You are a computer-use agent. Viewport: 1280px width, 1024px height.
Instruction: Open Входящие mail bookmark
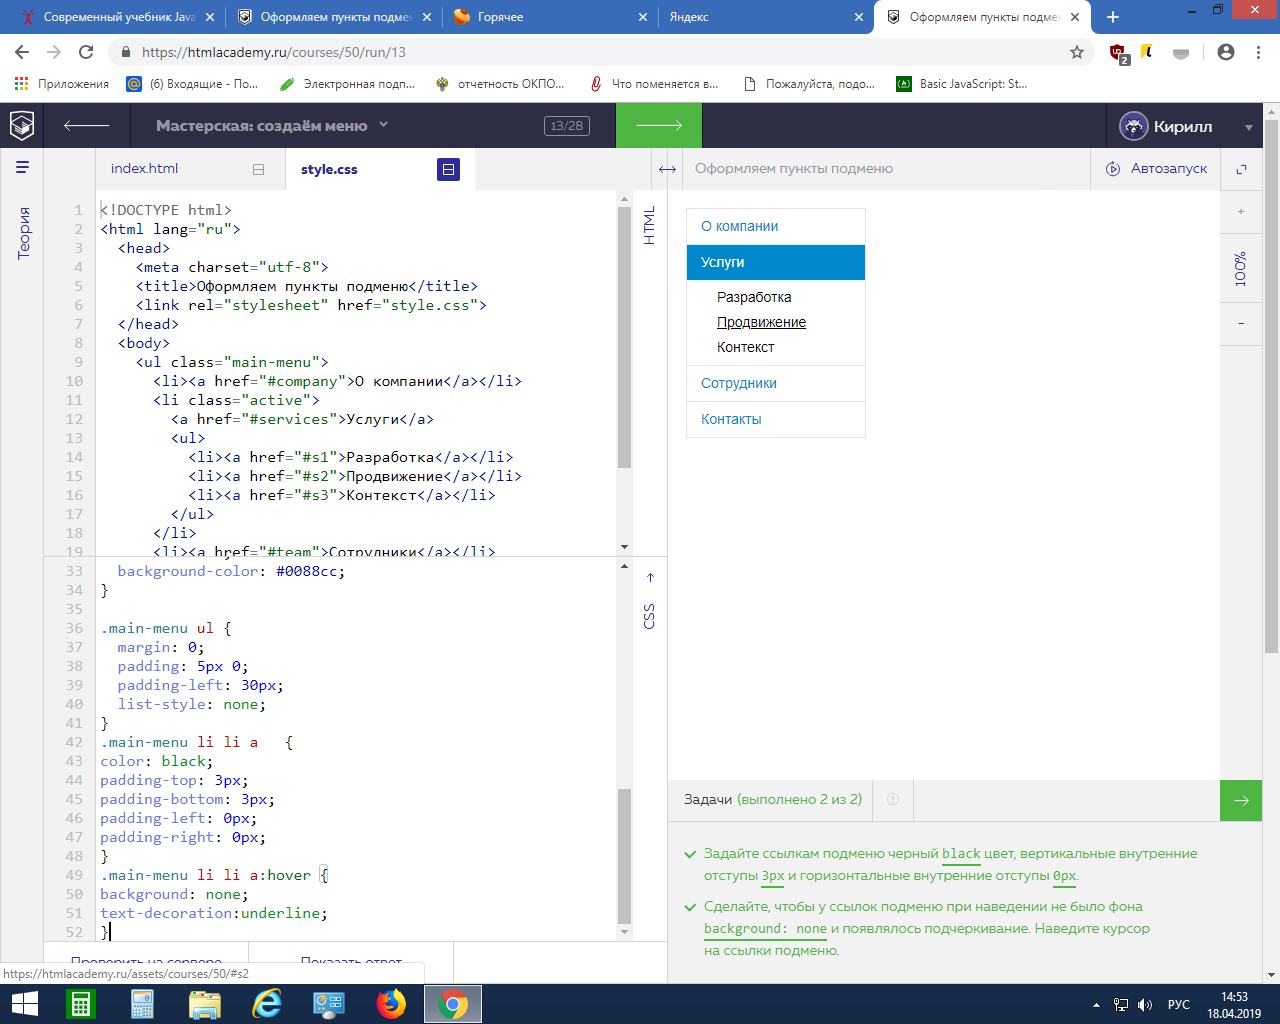tap(193, 84)
